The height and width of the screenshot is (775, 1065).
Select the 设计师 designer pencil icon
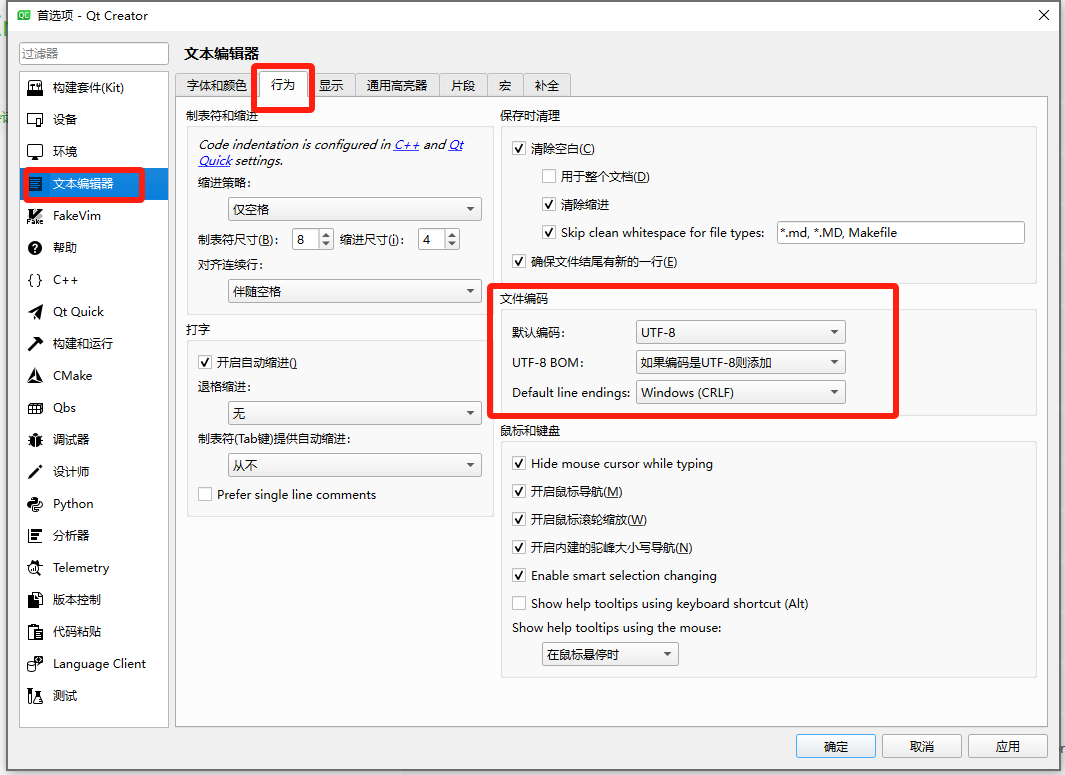(x=35, y=472)
